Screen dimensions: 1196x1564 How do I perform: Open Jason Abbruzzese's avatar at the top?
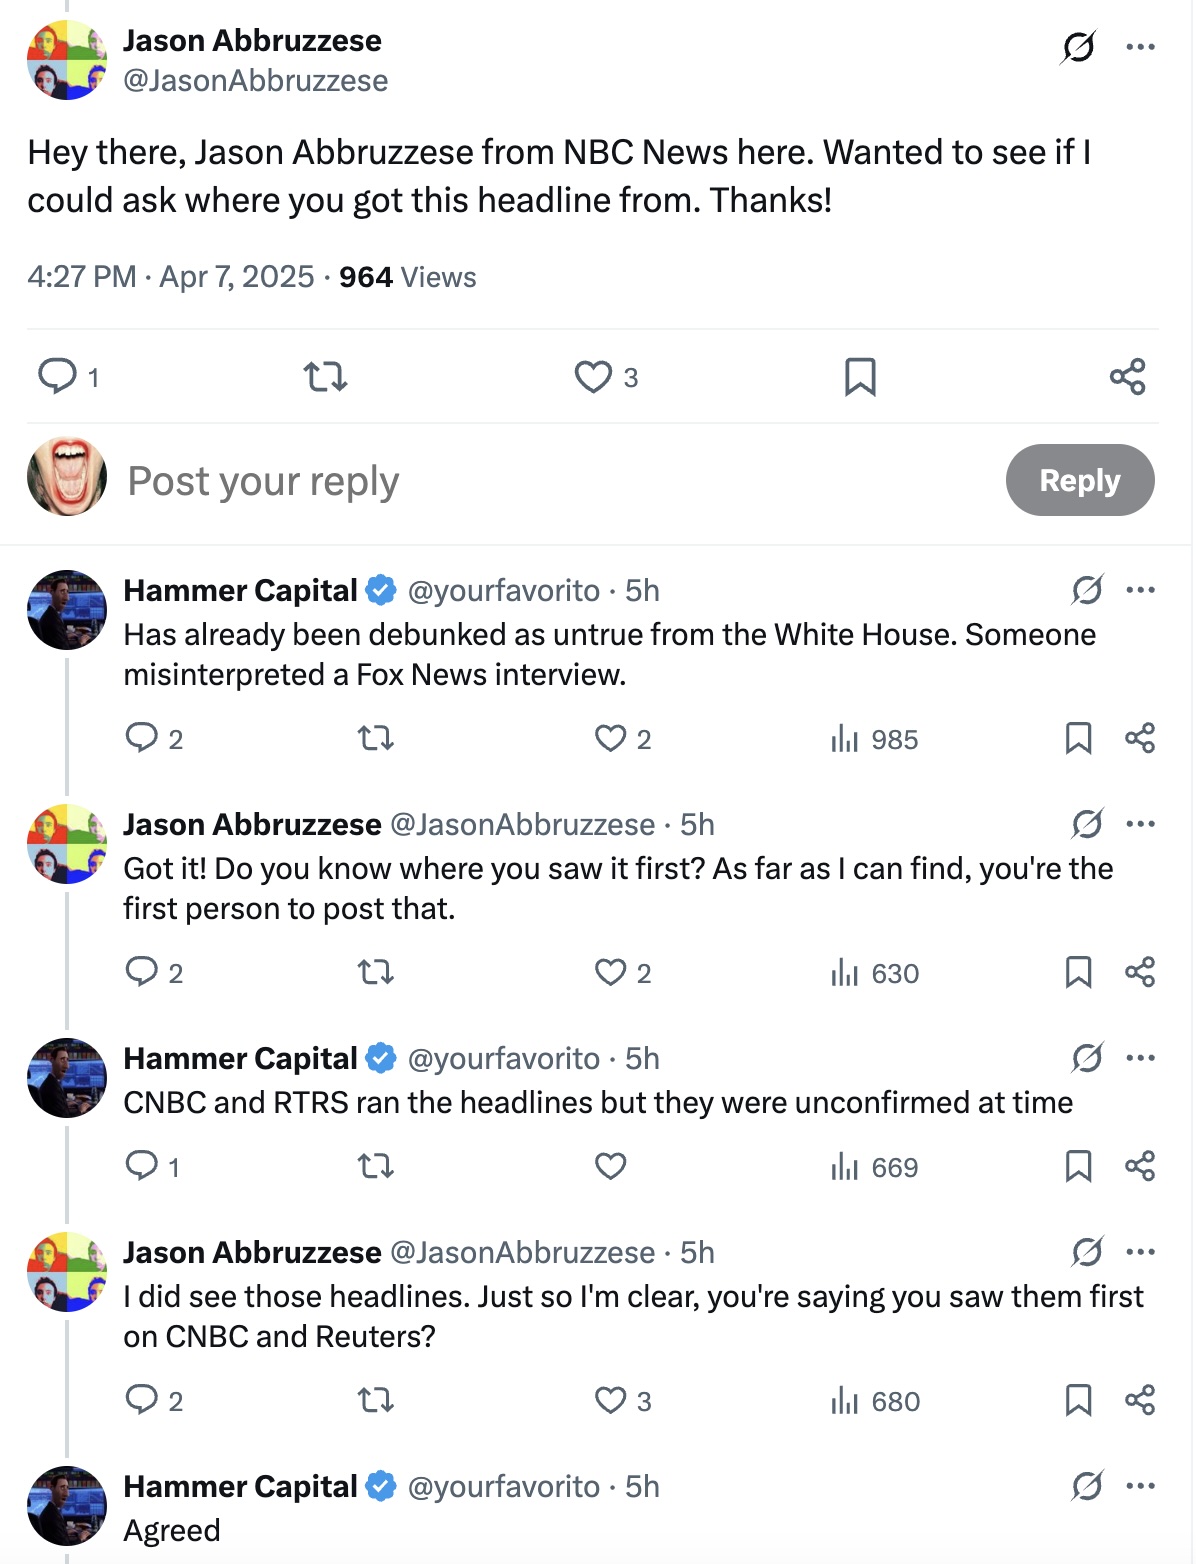(66, 60)
